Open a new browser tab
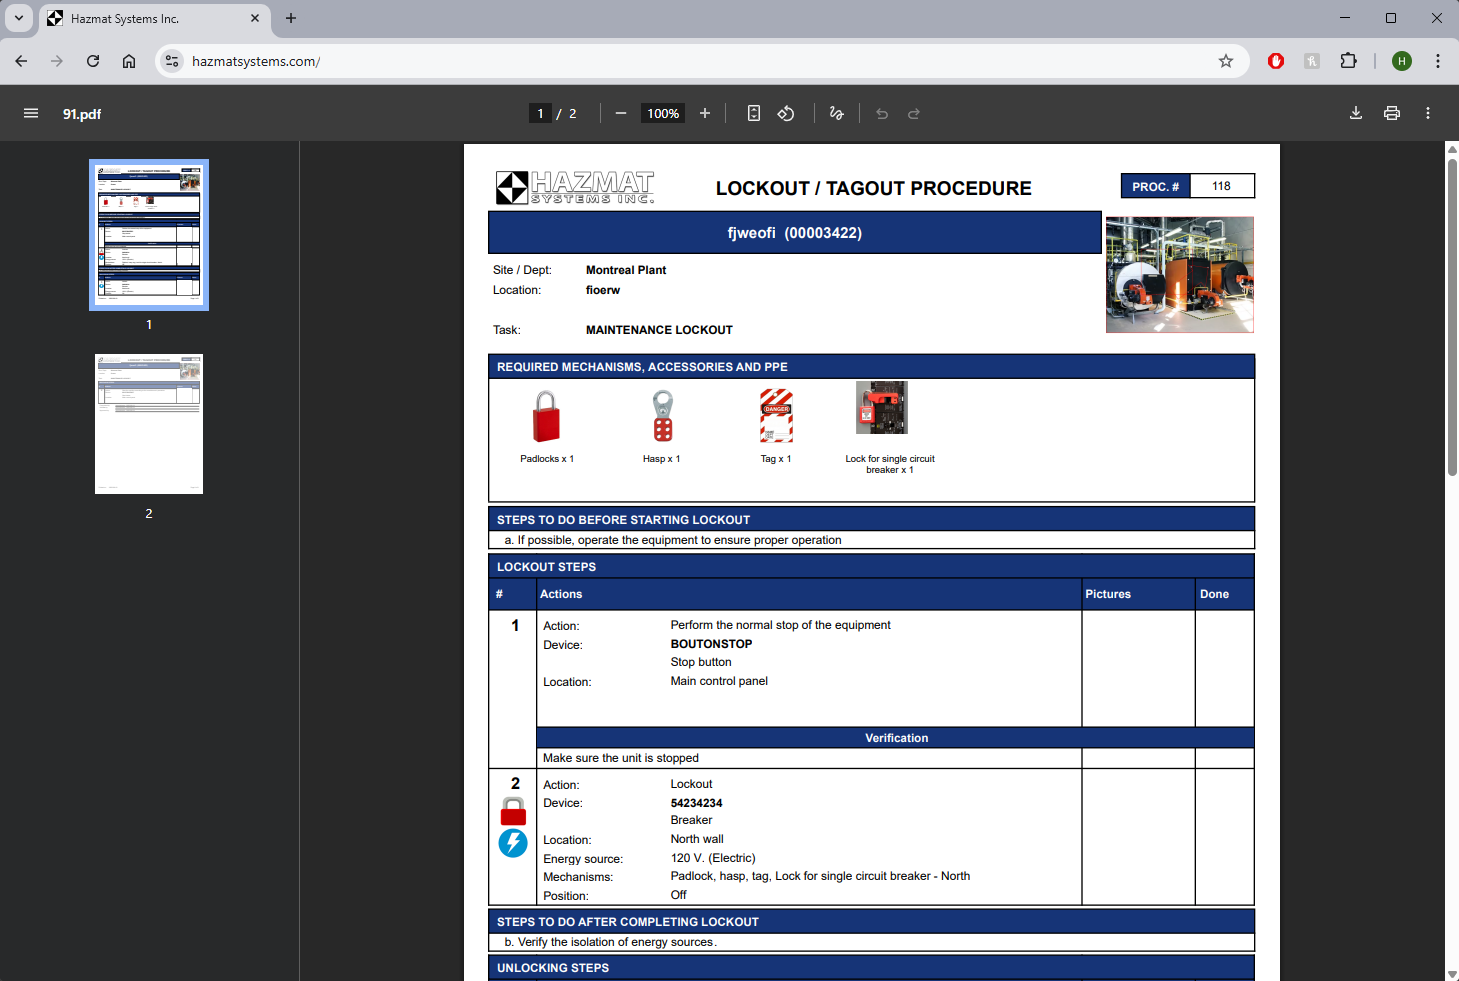Viewport: 1459px width, 981px height. point(291,18)
